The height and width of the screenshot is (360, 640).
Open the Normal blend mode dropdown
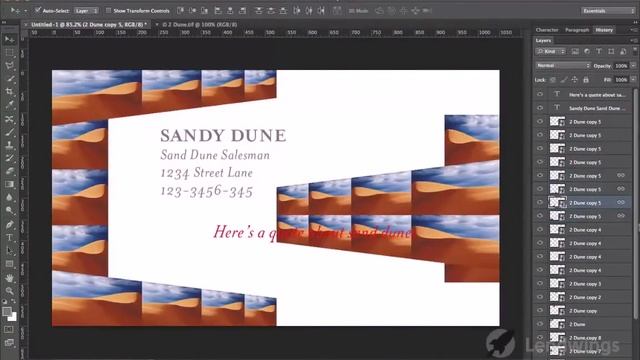pos(563,65)
